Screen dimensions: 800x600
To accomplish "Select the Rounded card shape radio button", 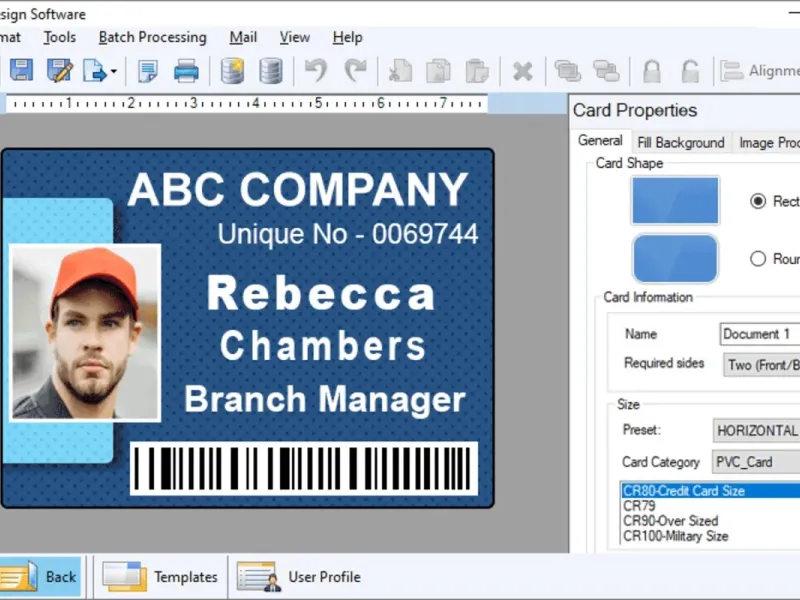I will pos(758,259).
